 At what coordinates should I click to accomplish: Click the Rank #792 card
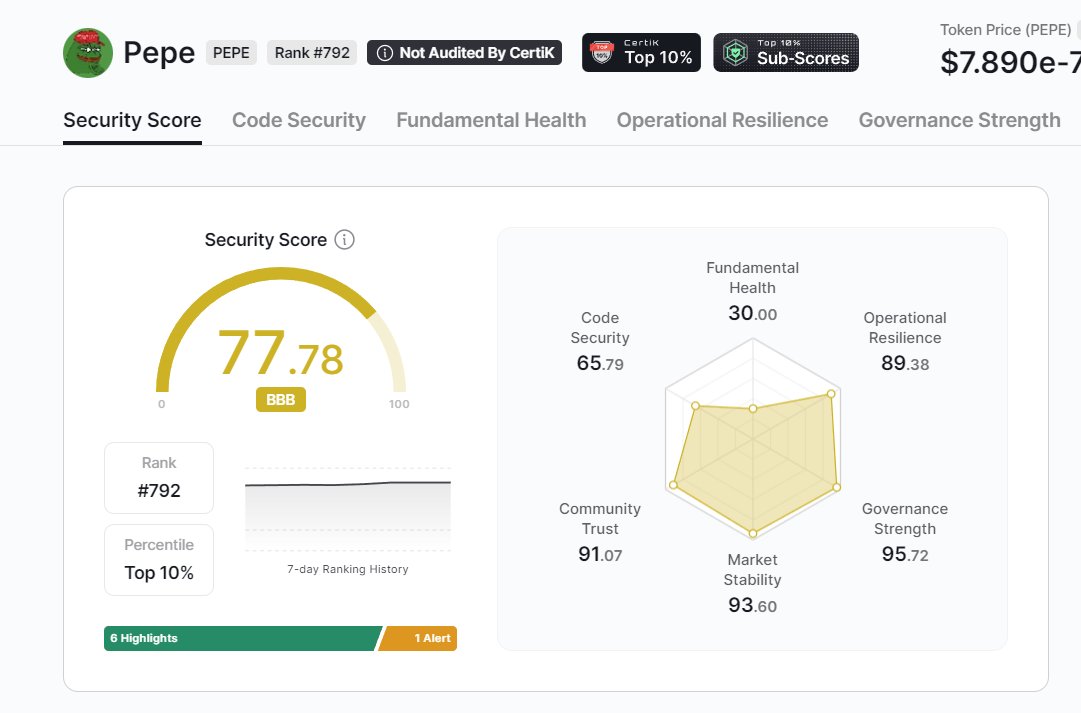pos(159,478)
